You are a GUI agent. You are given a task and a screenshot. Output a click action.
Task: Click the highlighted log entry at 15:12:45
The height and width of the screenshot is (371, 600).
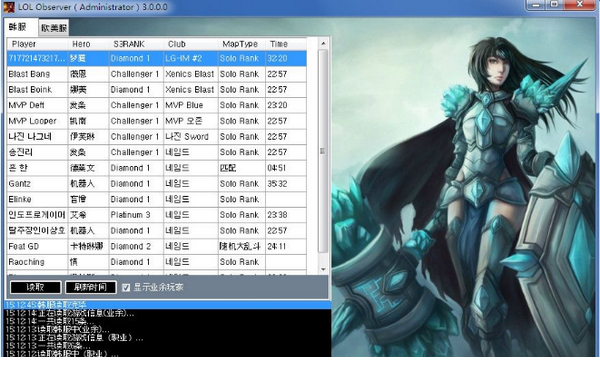point(168,305)
